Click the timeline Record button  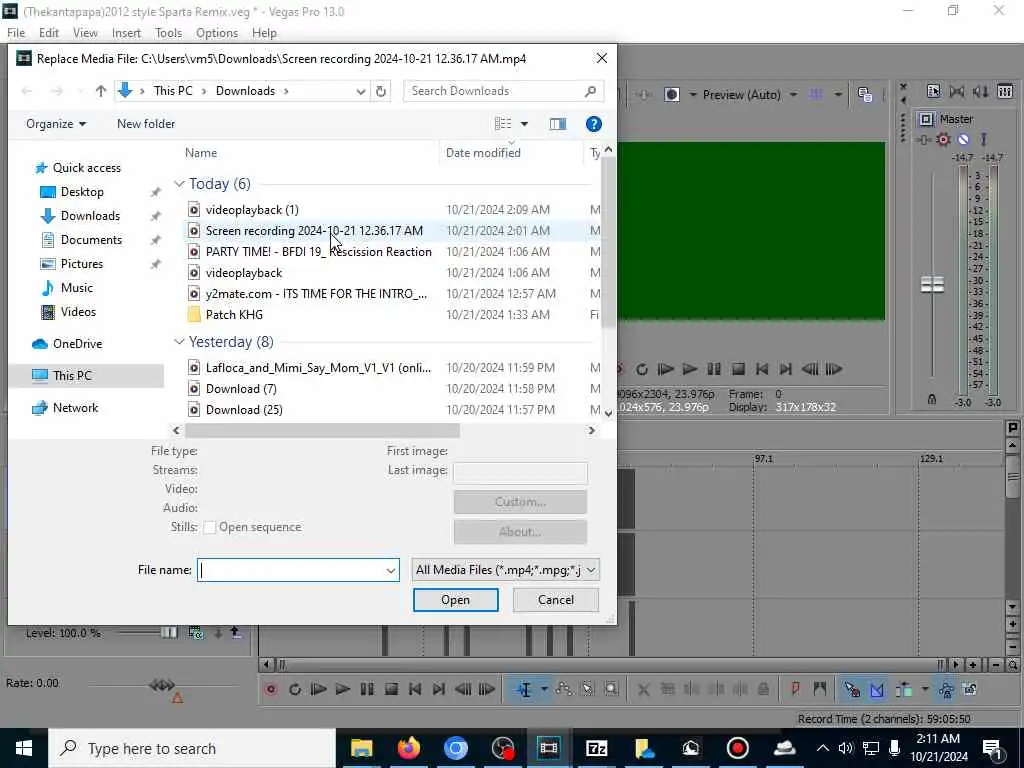[271, 689]
